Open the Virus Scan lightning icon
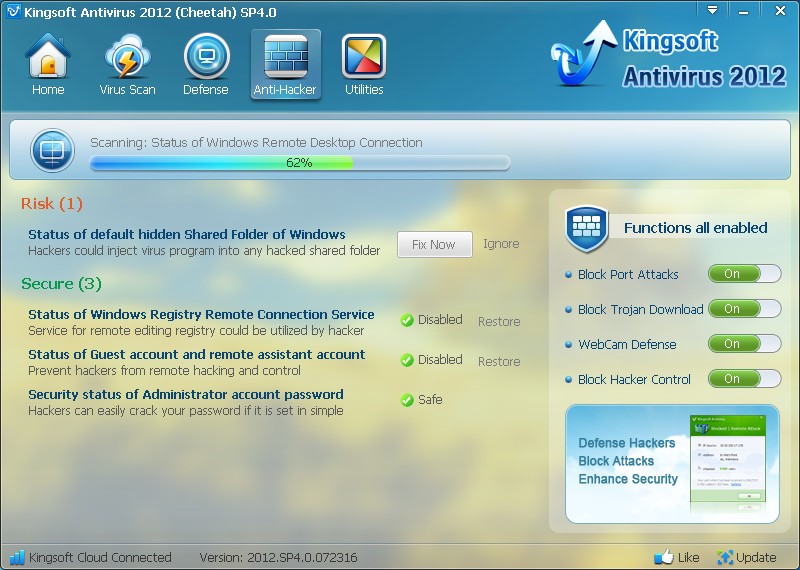This screenshot has height=570, width=800. point(127,56)
